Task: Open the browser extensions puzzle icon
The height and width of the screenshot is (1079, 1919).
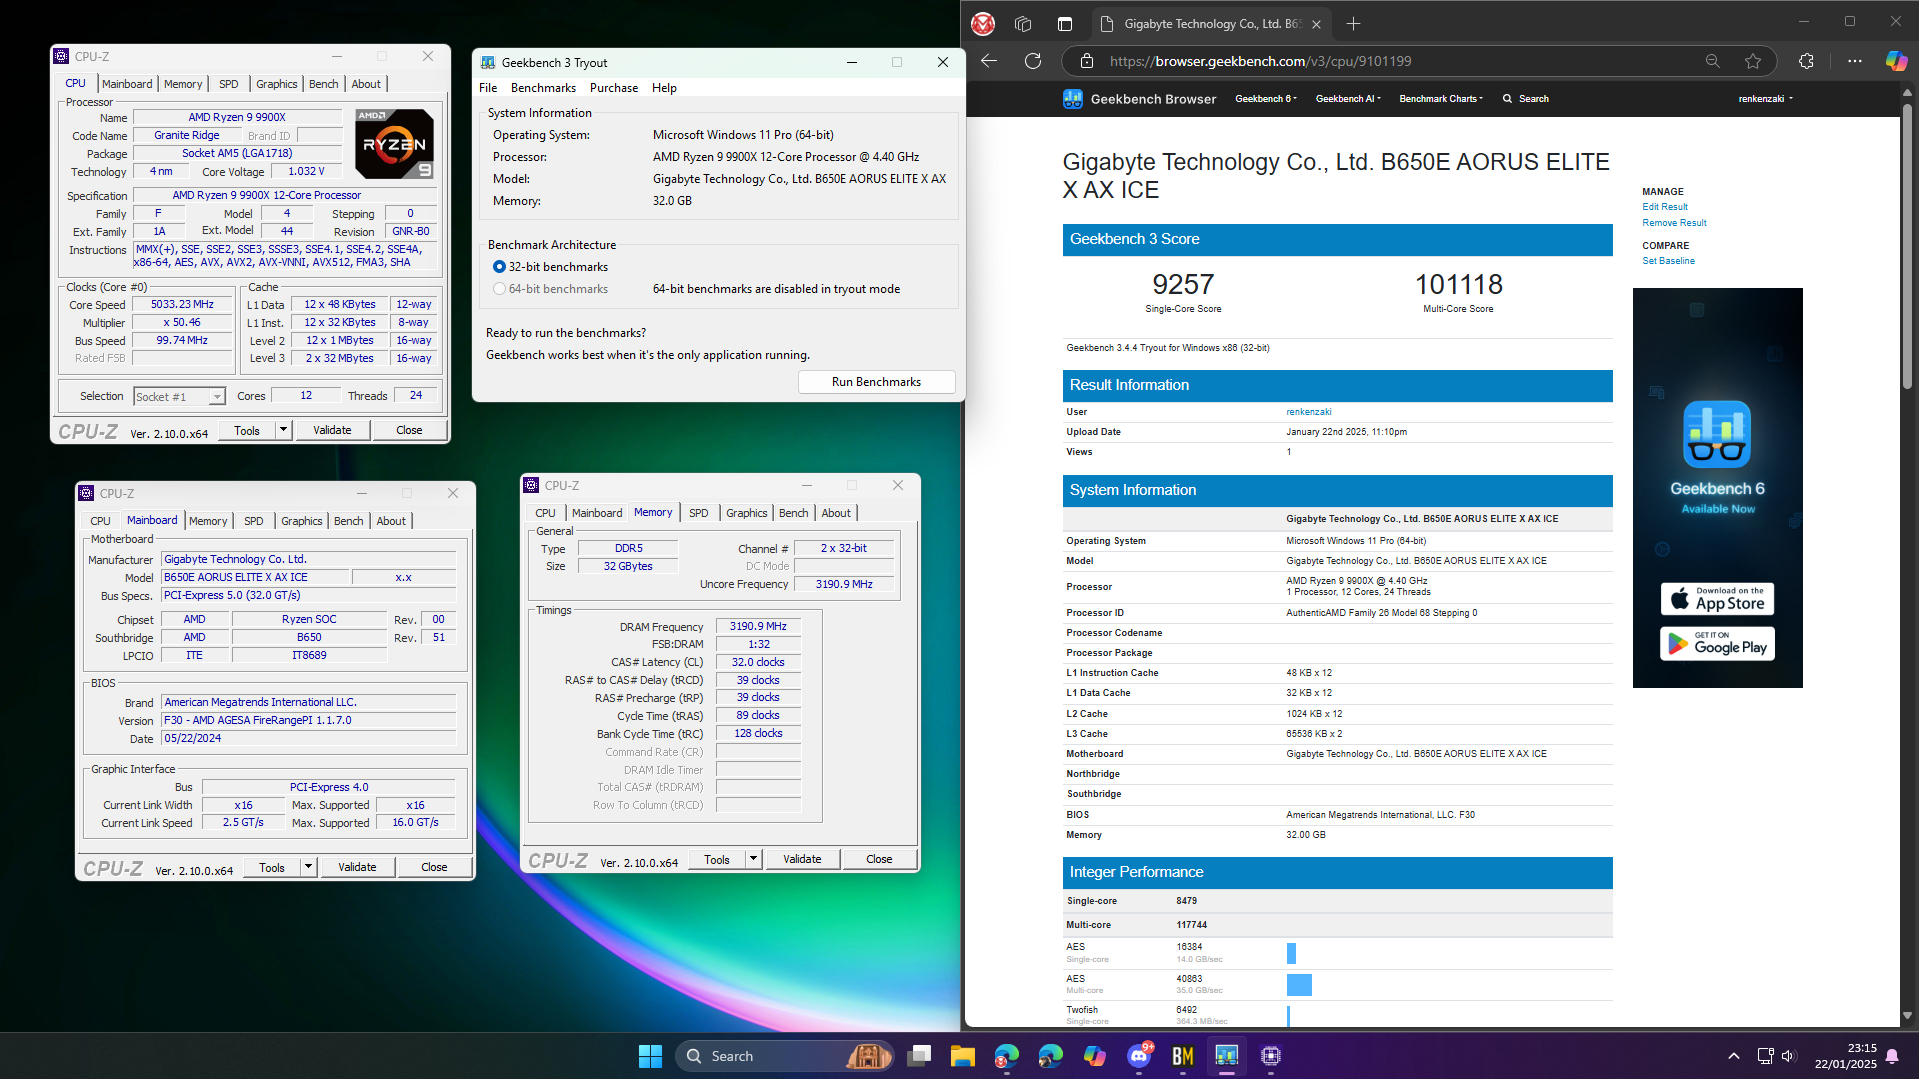Action: [1806, 61]
